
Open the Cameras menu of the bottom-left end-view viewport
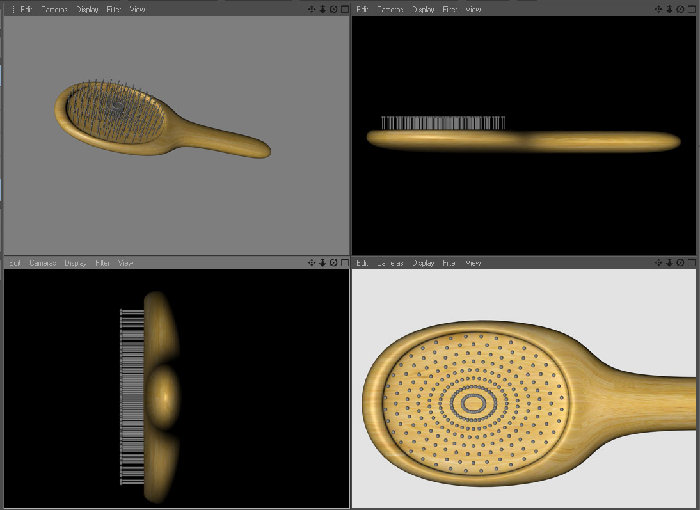pyautogui.click(x=42, y=263)
